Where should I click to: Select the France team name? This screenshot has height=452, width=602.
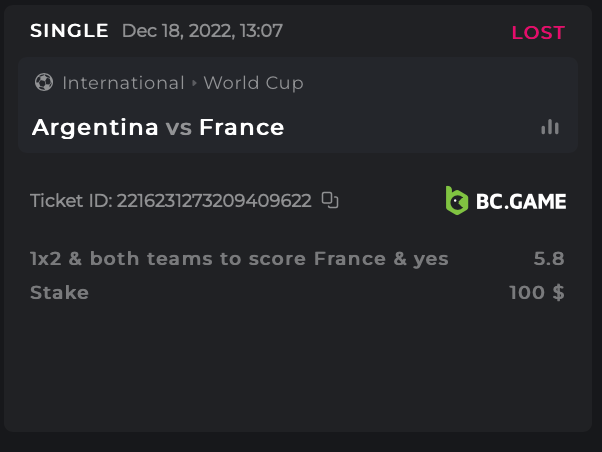241,127
